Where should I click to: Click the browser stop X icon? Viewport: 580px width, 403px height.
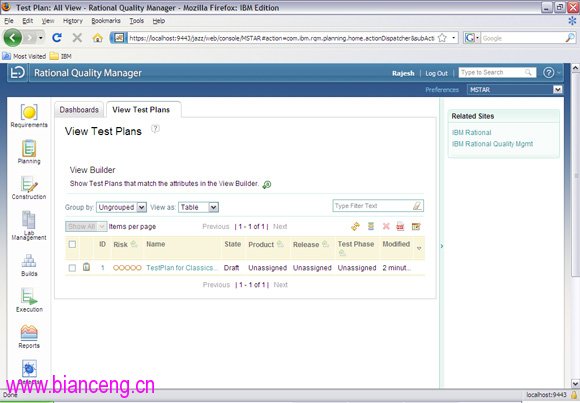coord(77,37)
